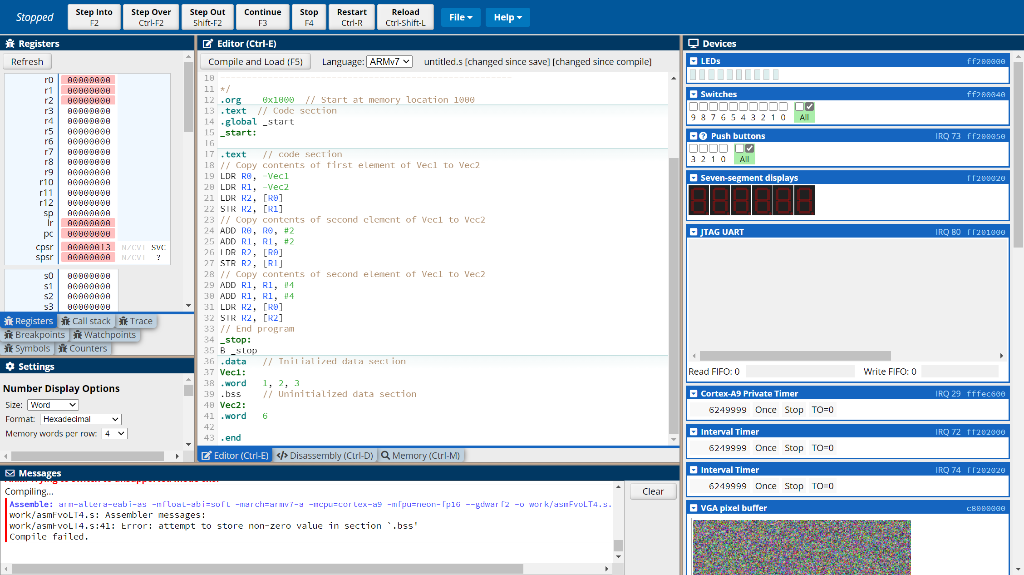Click the Messages envelope icon
The height and width of the screenshot is (575, 1024).
pos(10,473)
